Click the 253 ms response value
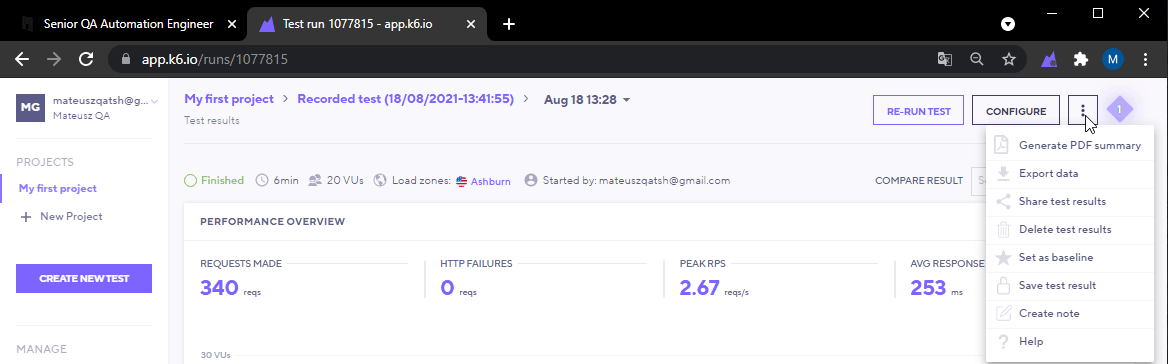This screenshot has width=1168, height=364. [x=928, y=287]
